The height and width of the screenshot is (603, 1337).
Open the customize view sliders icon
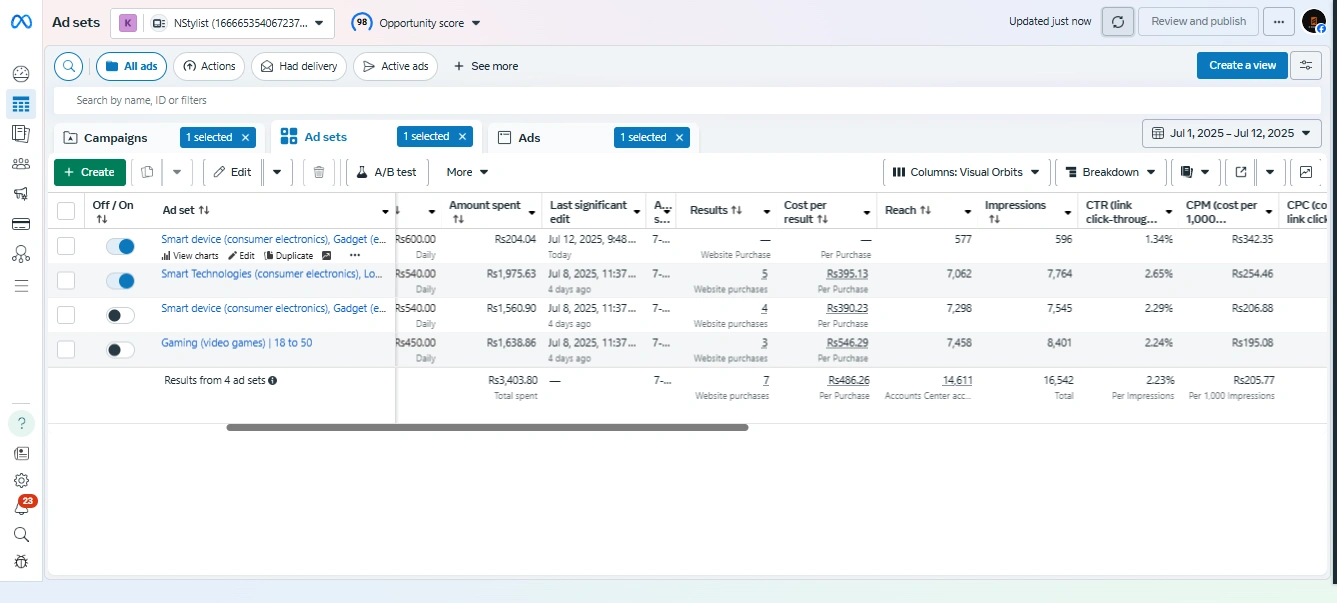pyautogui.click(x=1305, y=65)
